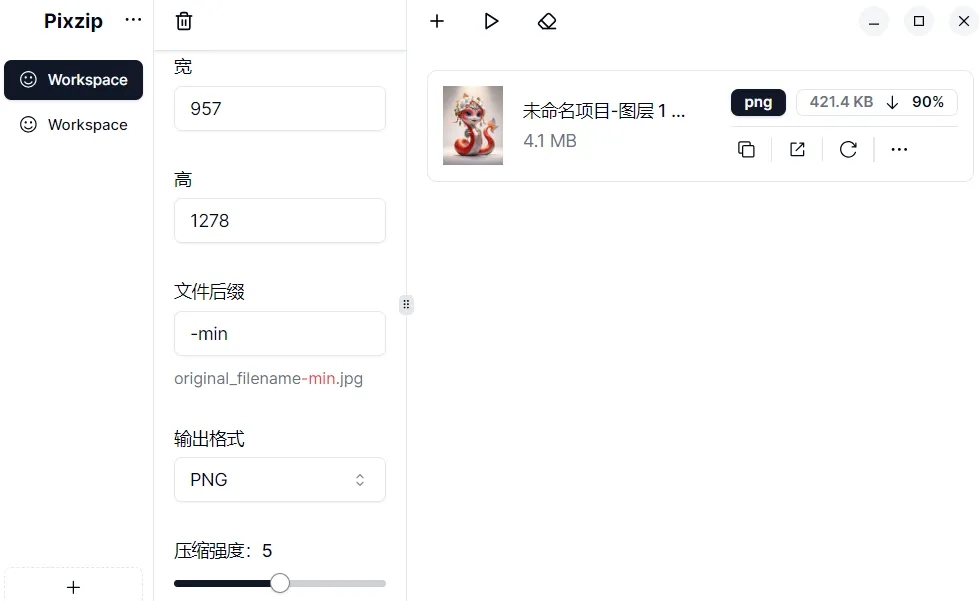Recompress the image with the refresh icon
The width and height of the screenshot is (979, 601).
pyautogui.click(x=848, y=149)
